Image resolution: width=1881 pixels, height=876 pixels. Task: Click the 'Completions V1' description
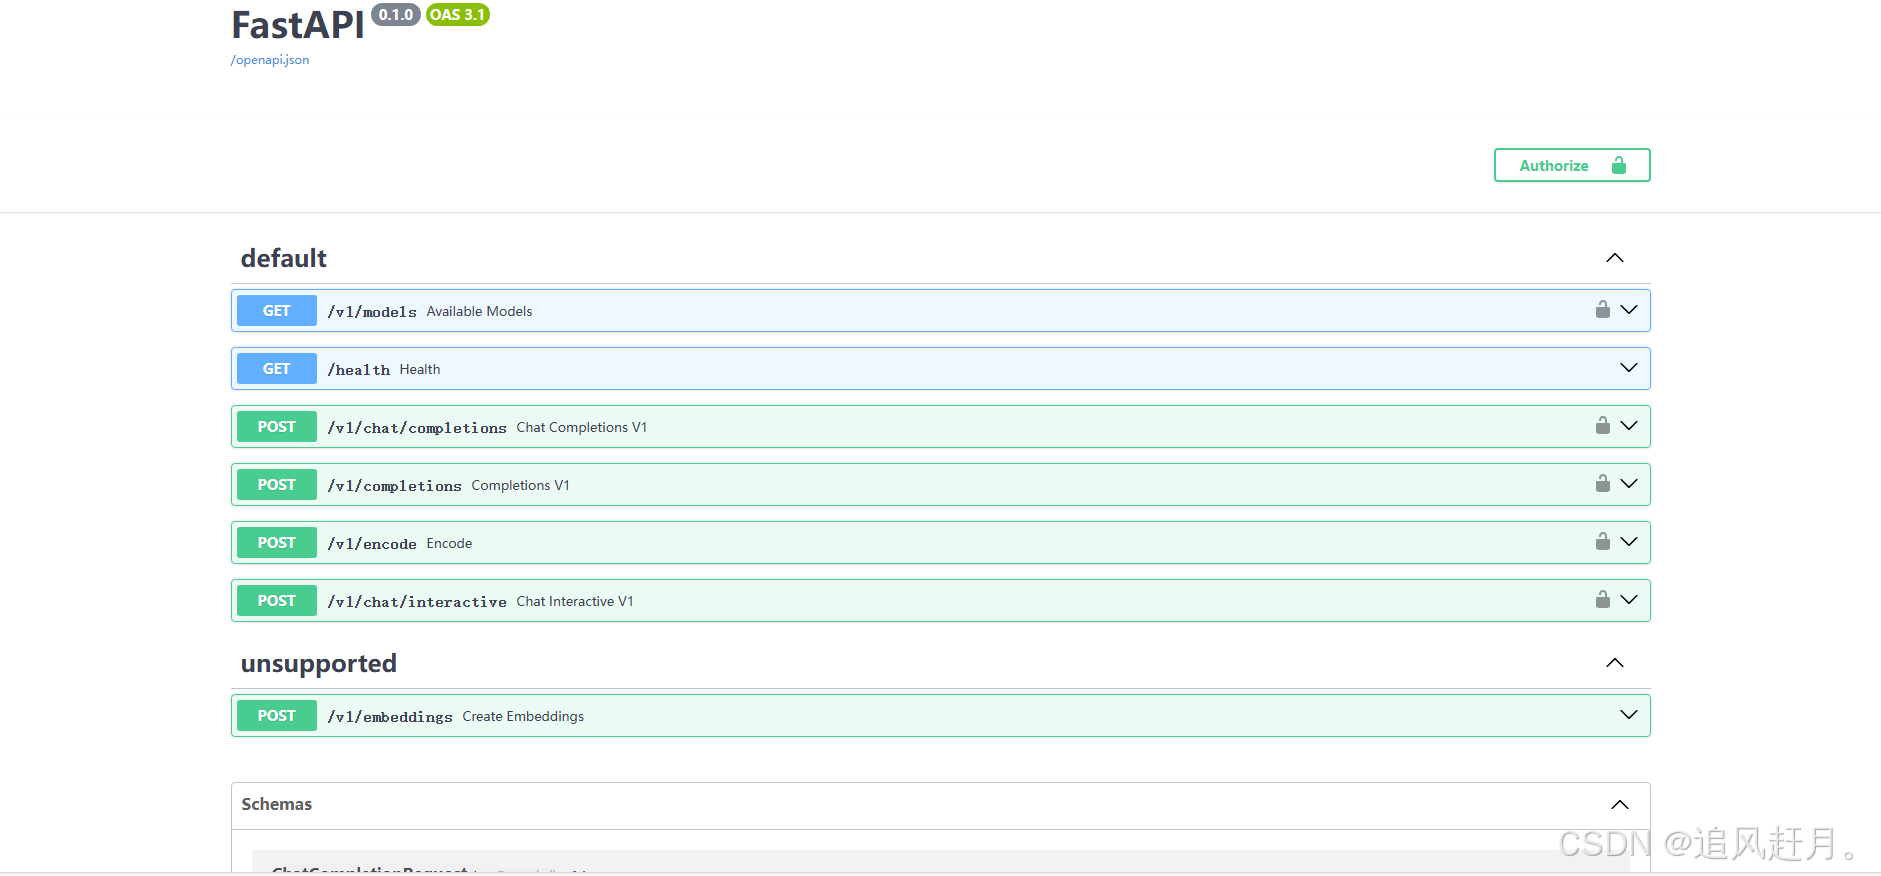(x=520, y=485)
